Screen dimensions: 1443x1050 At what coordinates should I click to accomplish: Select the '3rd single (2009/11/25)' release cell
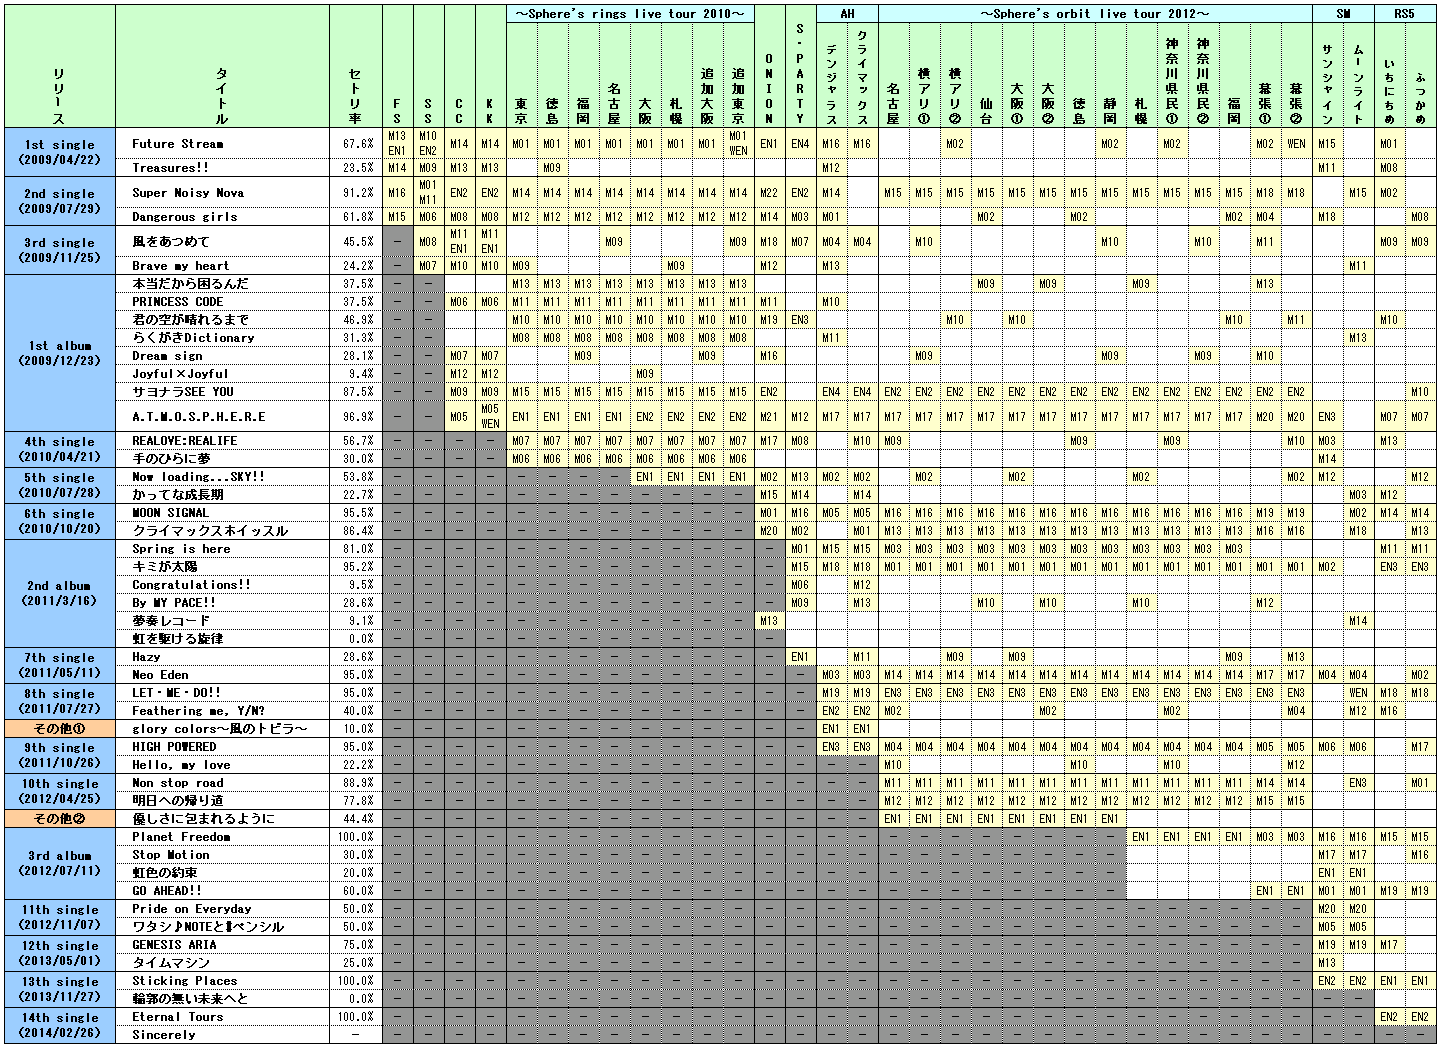click(60, 250)
